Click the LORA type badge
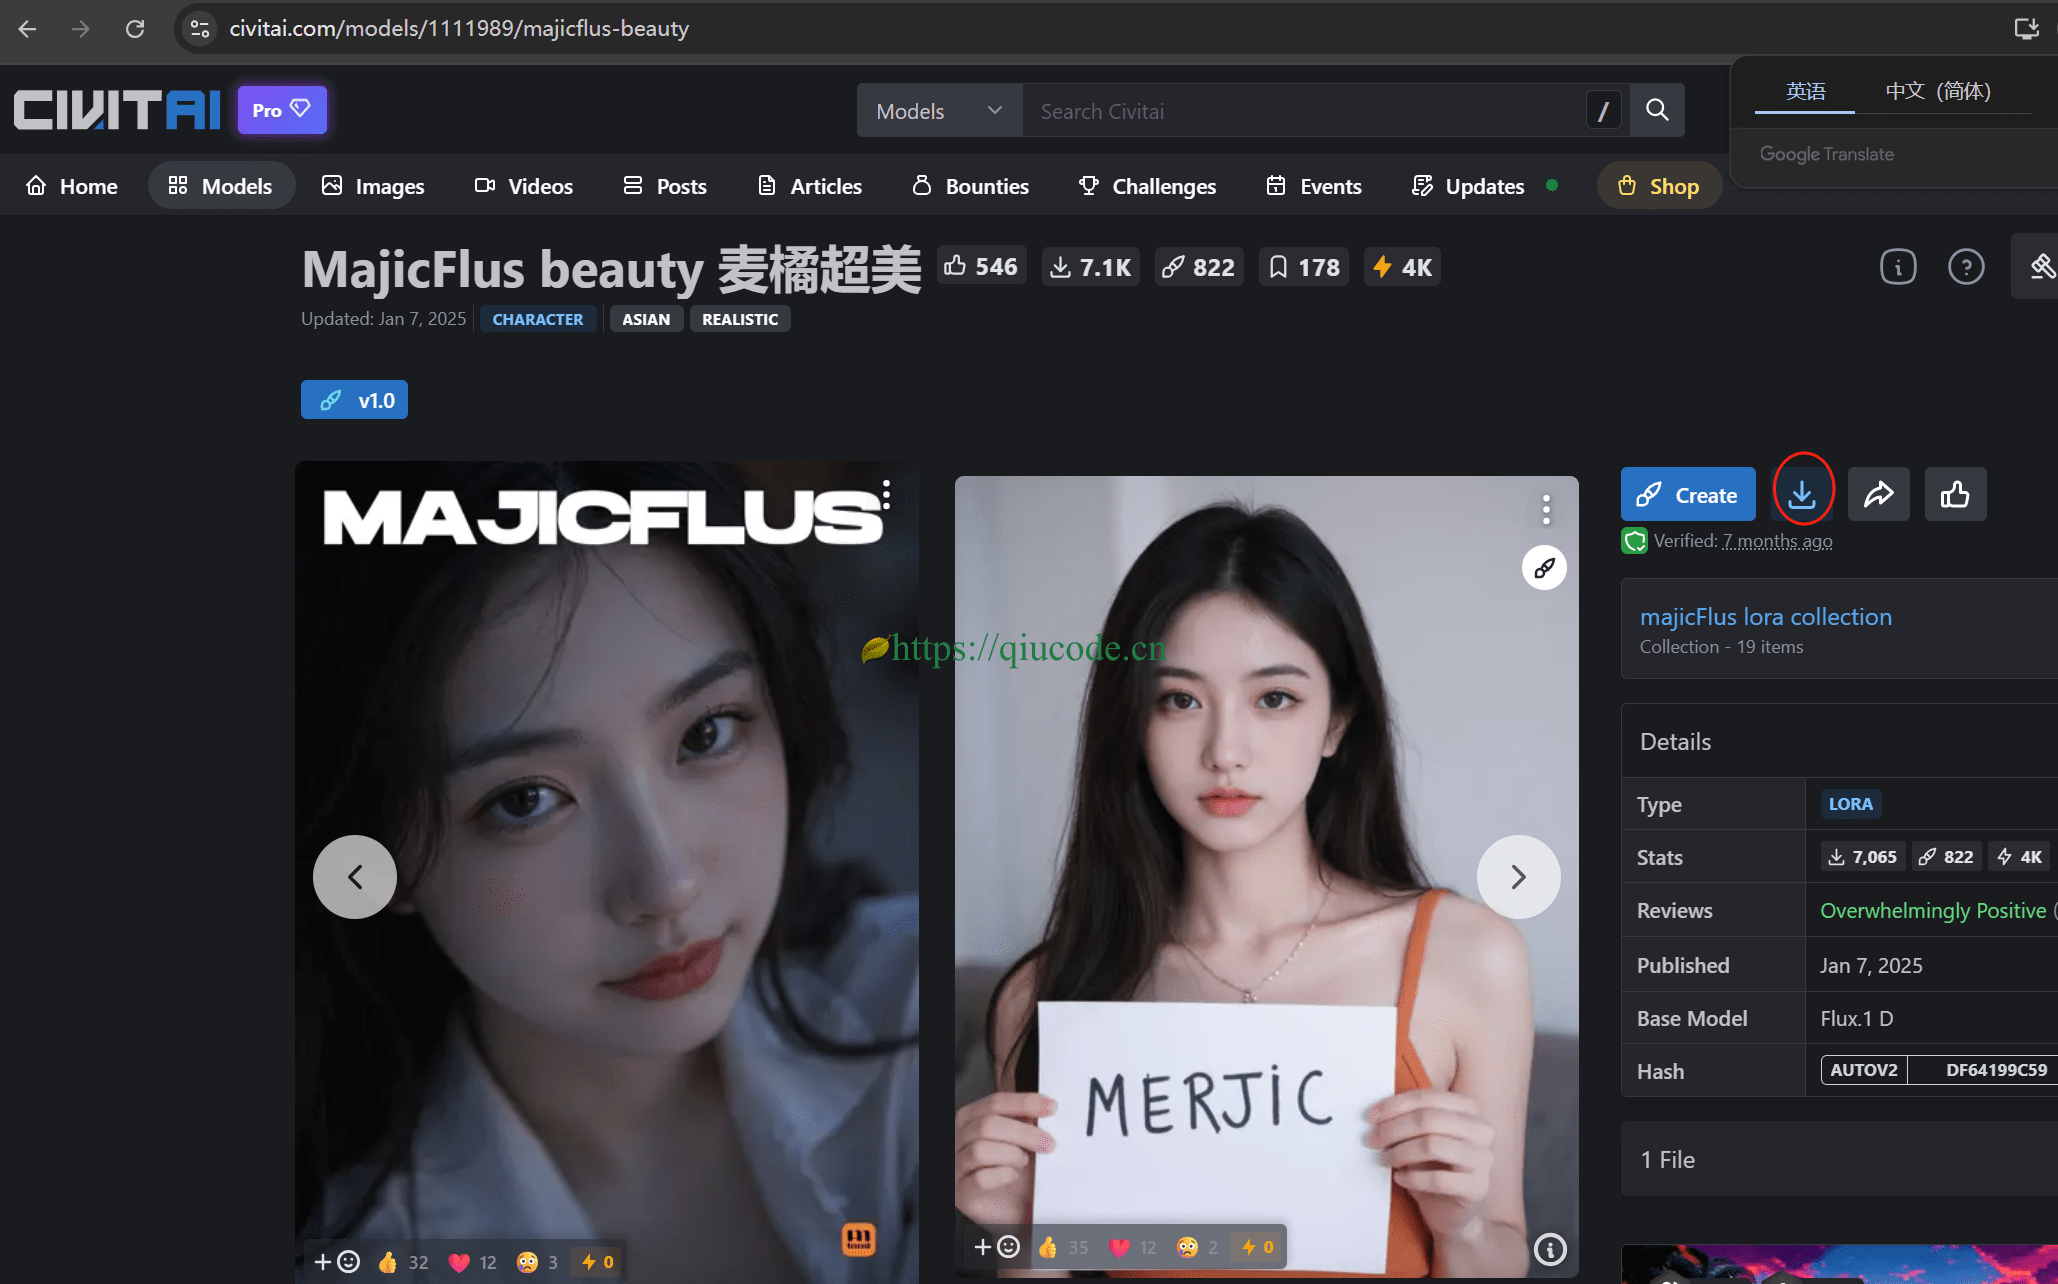2058x1284 pixels. click(x=1850, y=804)
